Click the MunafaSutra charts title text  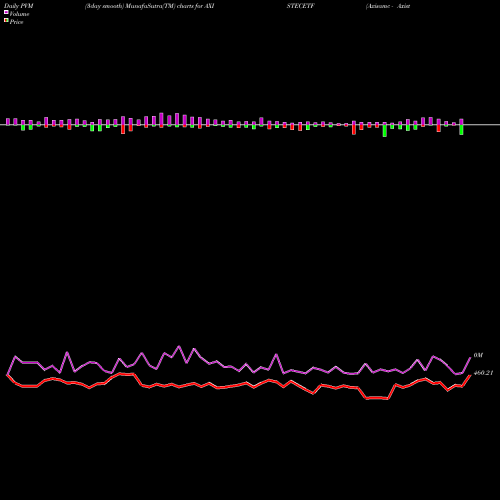tap(149, 6)
